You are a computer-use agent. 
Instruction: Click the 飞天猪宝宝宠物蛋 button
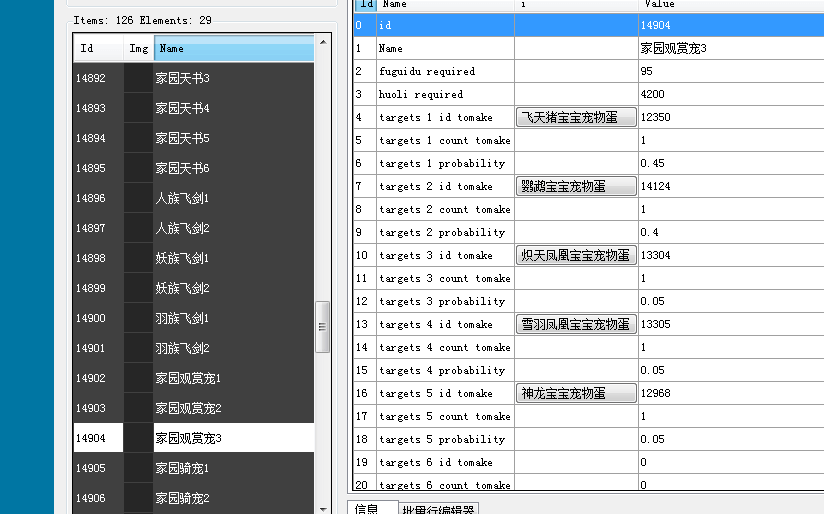tap(576, 117)
